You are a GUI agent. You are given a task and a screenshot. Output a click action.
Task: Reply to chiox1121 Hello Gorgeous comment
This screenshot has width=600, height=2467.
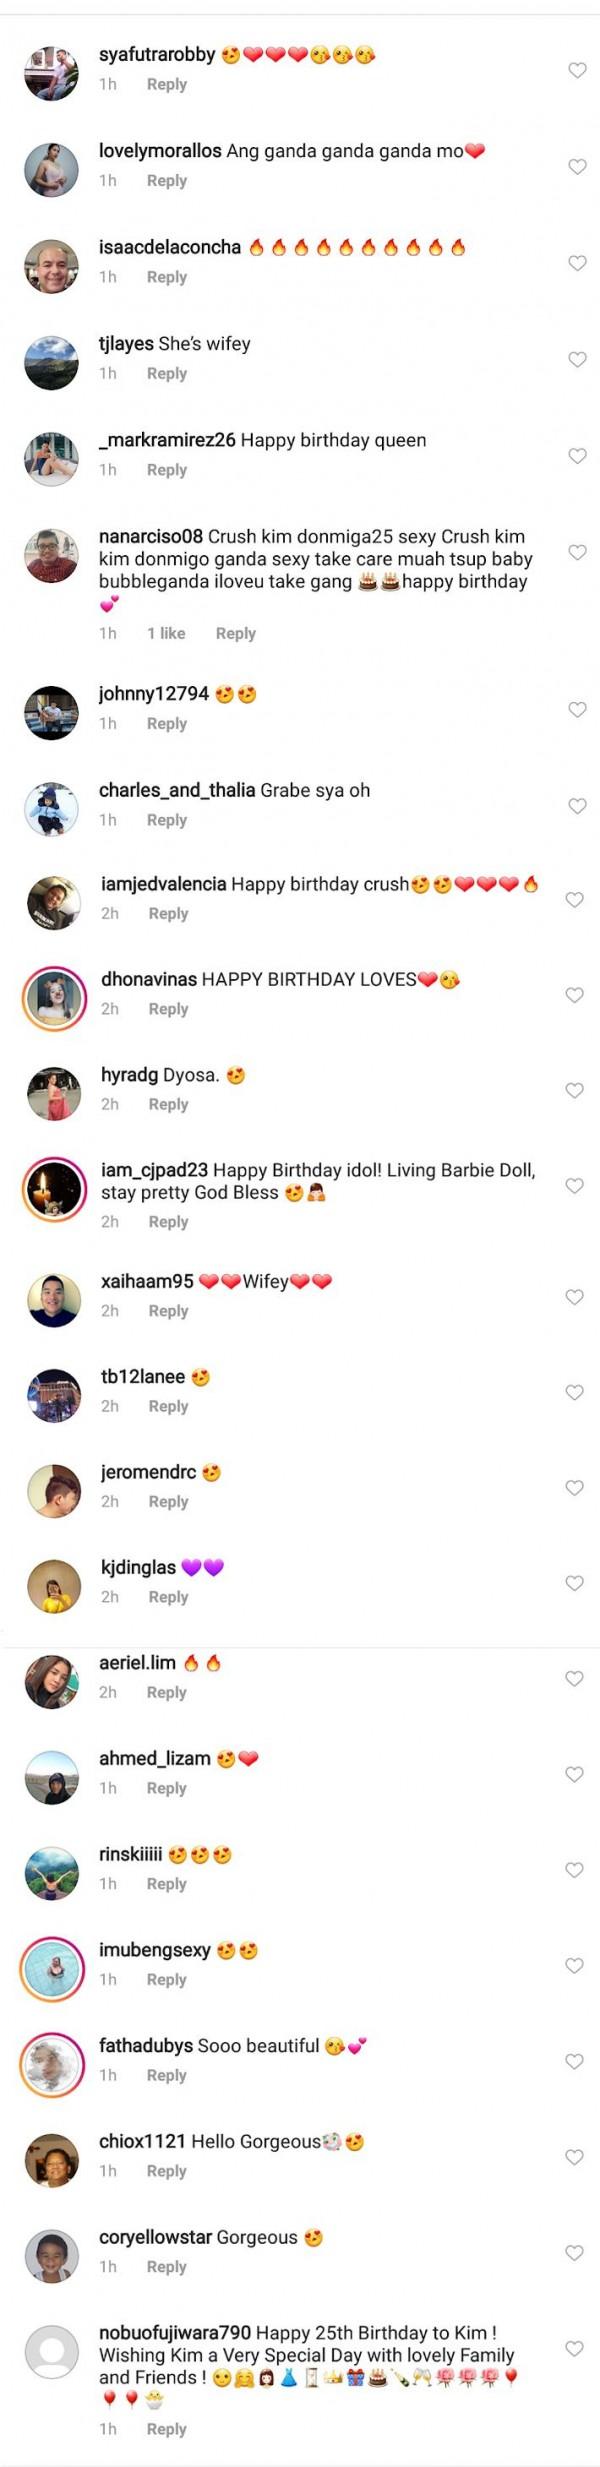click(x=166, y=2171)
